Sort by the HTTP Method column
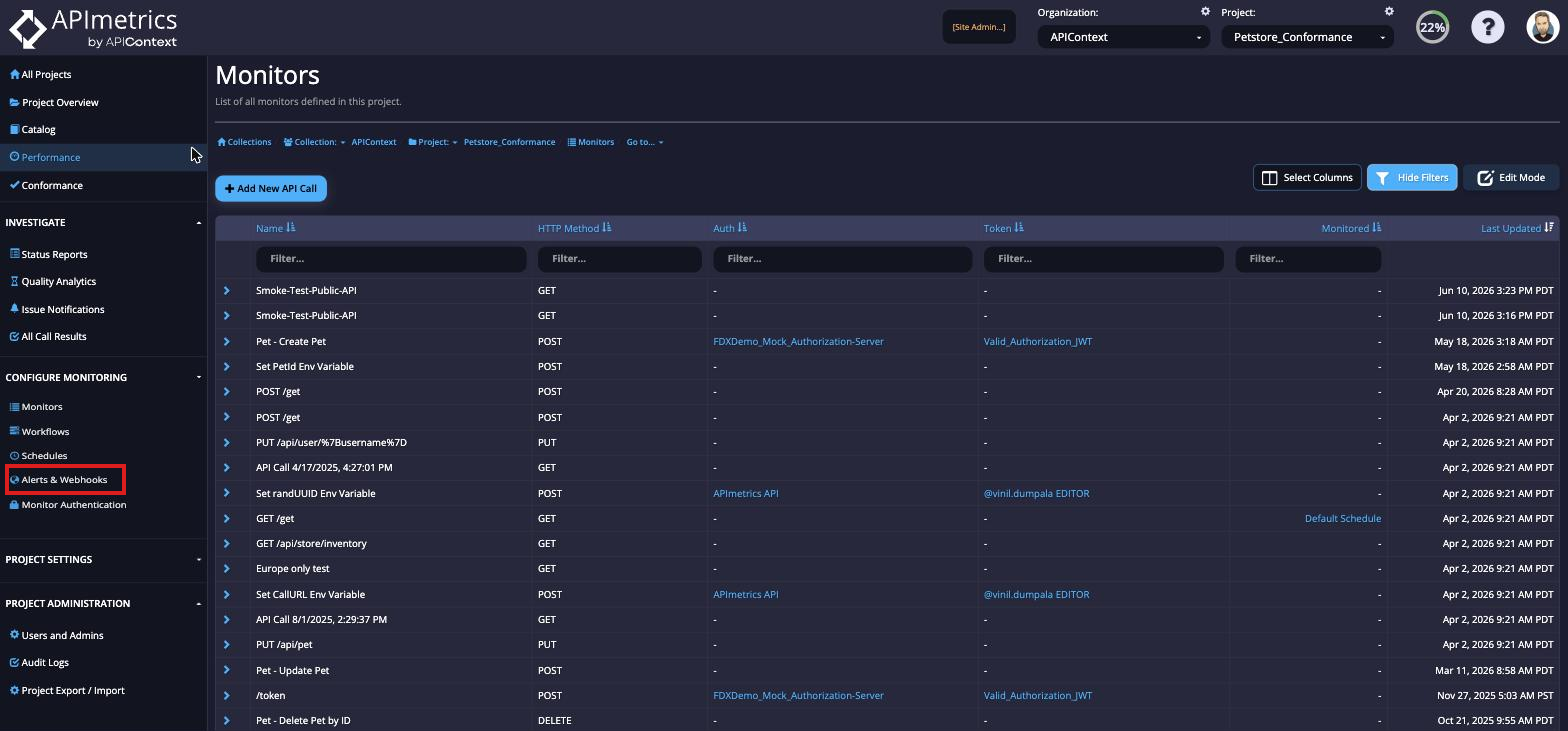Viewport: 1568px width, 731px height. click(574, 228)
